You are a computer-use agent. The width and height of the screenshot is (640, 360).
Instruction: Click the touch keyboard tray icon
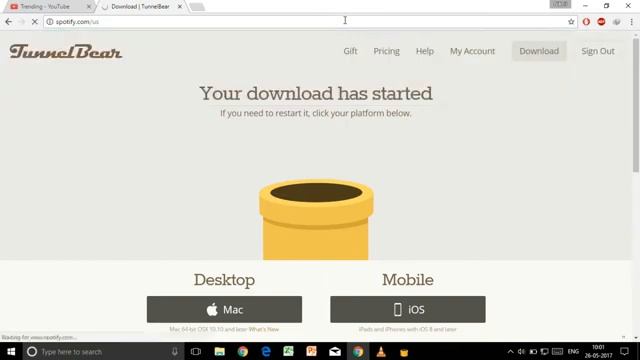(557, 351)
